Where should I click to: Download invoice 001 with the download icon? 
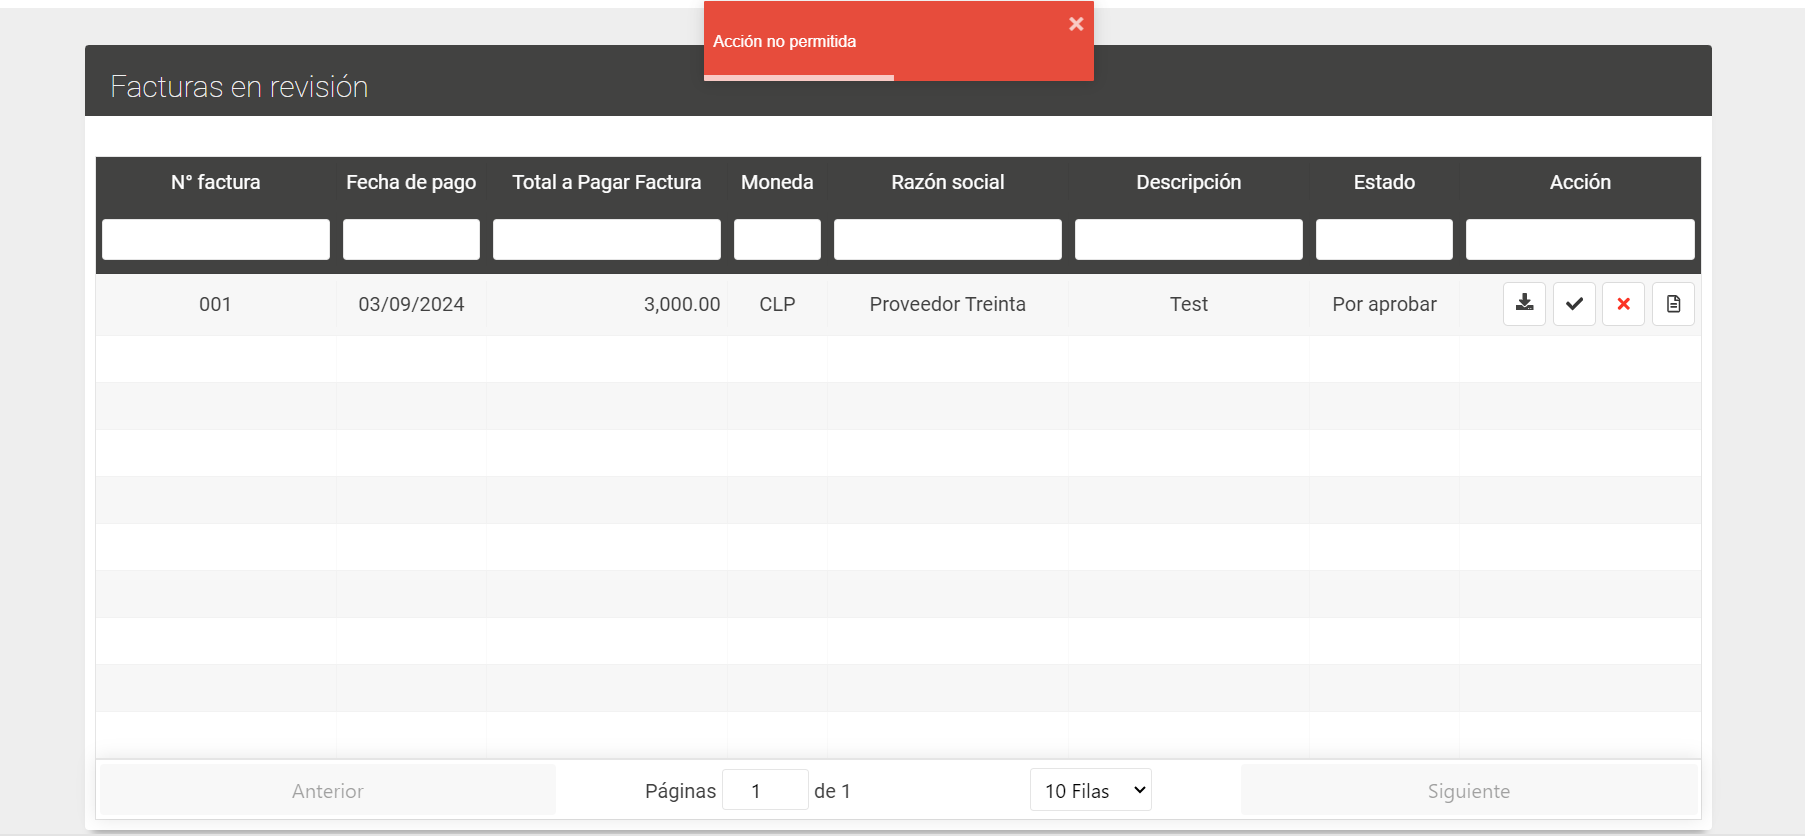pos(1524,304)
